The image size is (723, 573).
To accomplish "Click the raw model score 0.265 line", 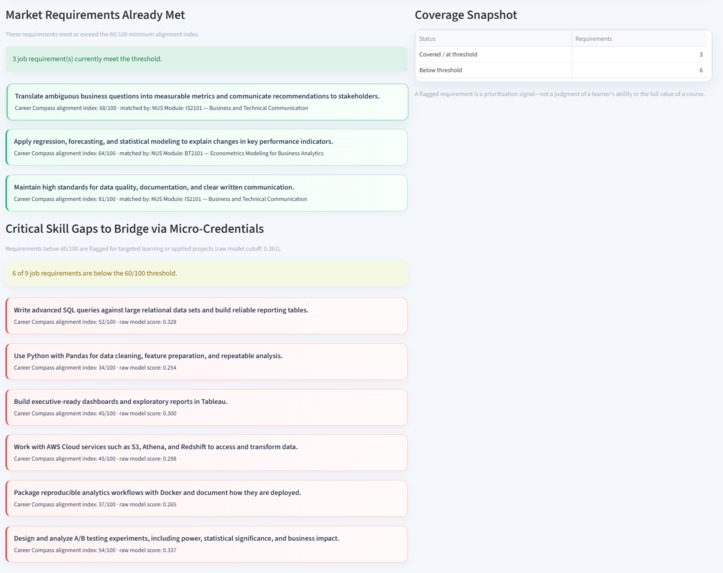I will 95,504.
